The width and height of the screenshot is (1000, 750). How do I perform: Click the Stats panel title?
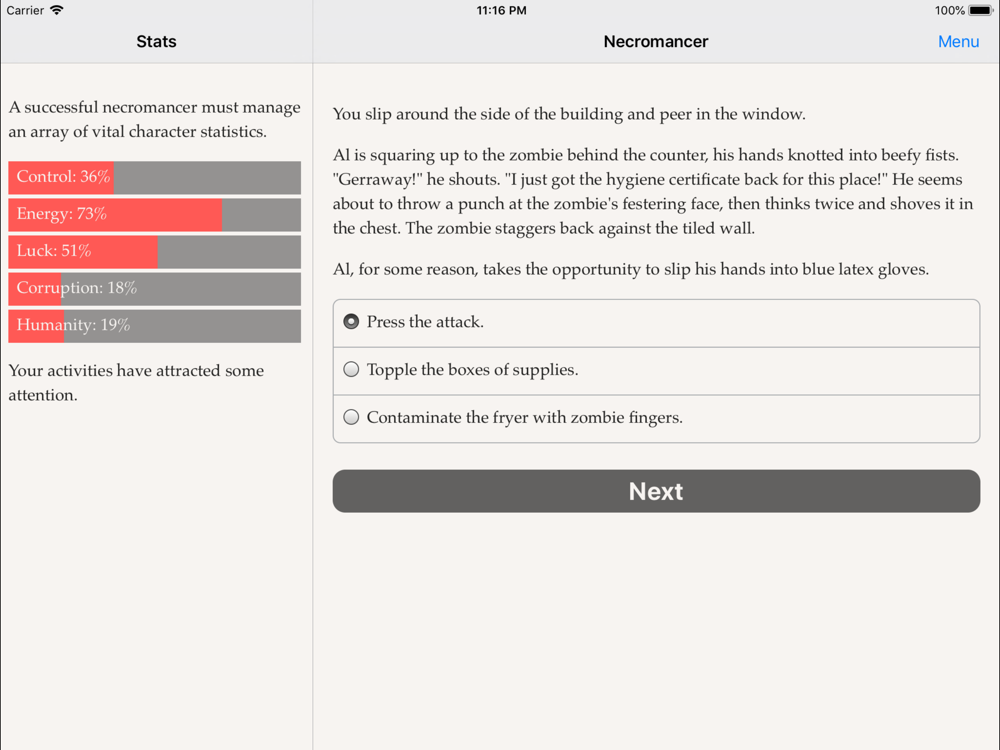tap(156, 41)
